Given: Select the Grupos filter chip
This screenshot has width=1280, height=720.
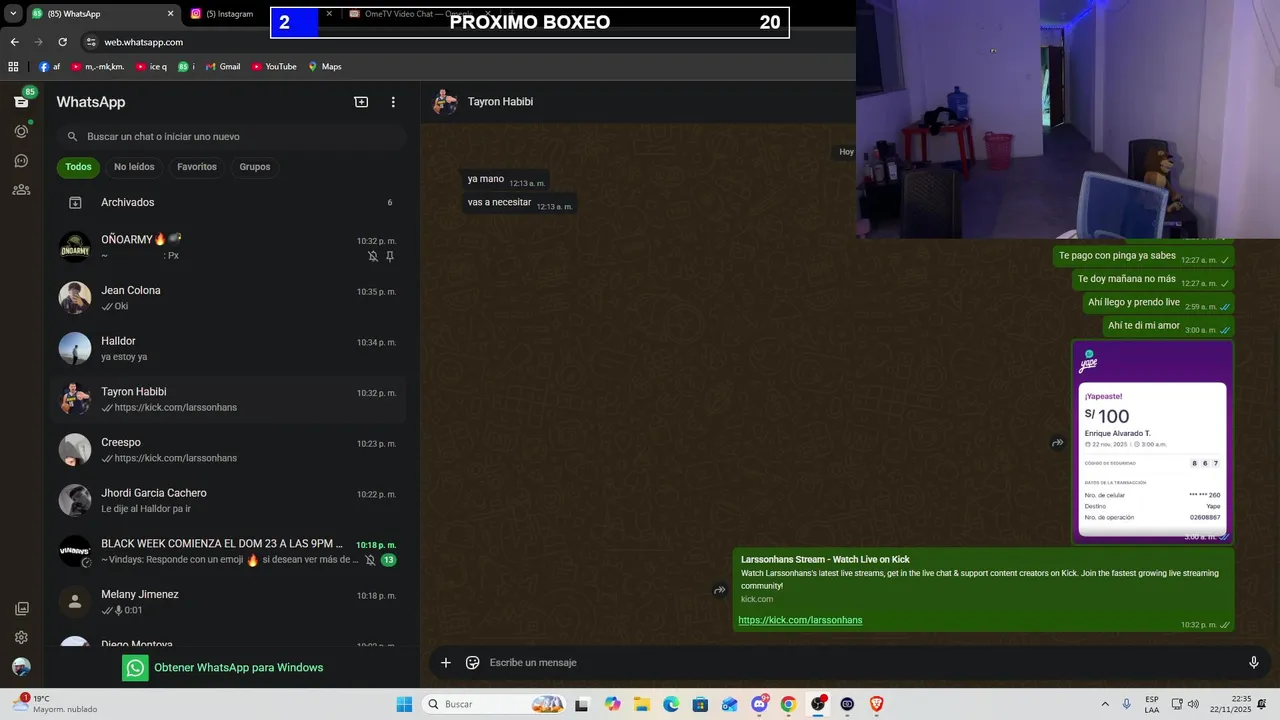Looking at the screenshot, I should coord(255,167).
